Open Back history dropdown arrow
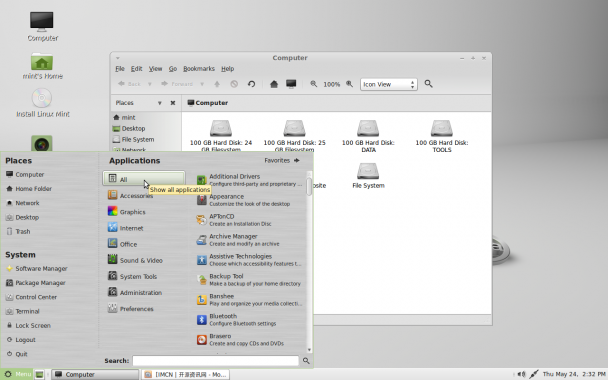608x380 pixels. coord(149,84)
